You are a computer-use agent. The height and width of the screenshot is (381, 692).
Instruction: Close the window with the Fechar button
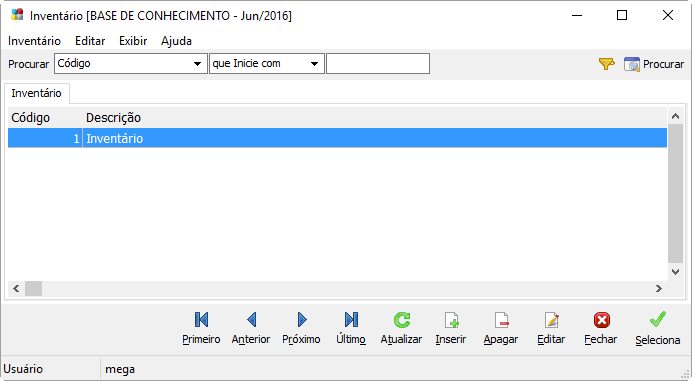tap(601, 328)
